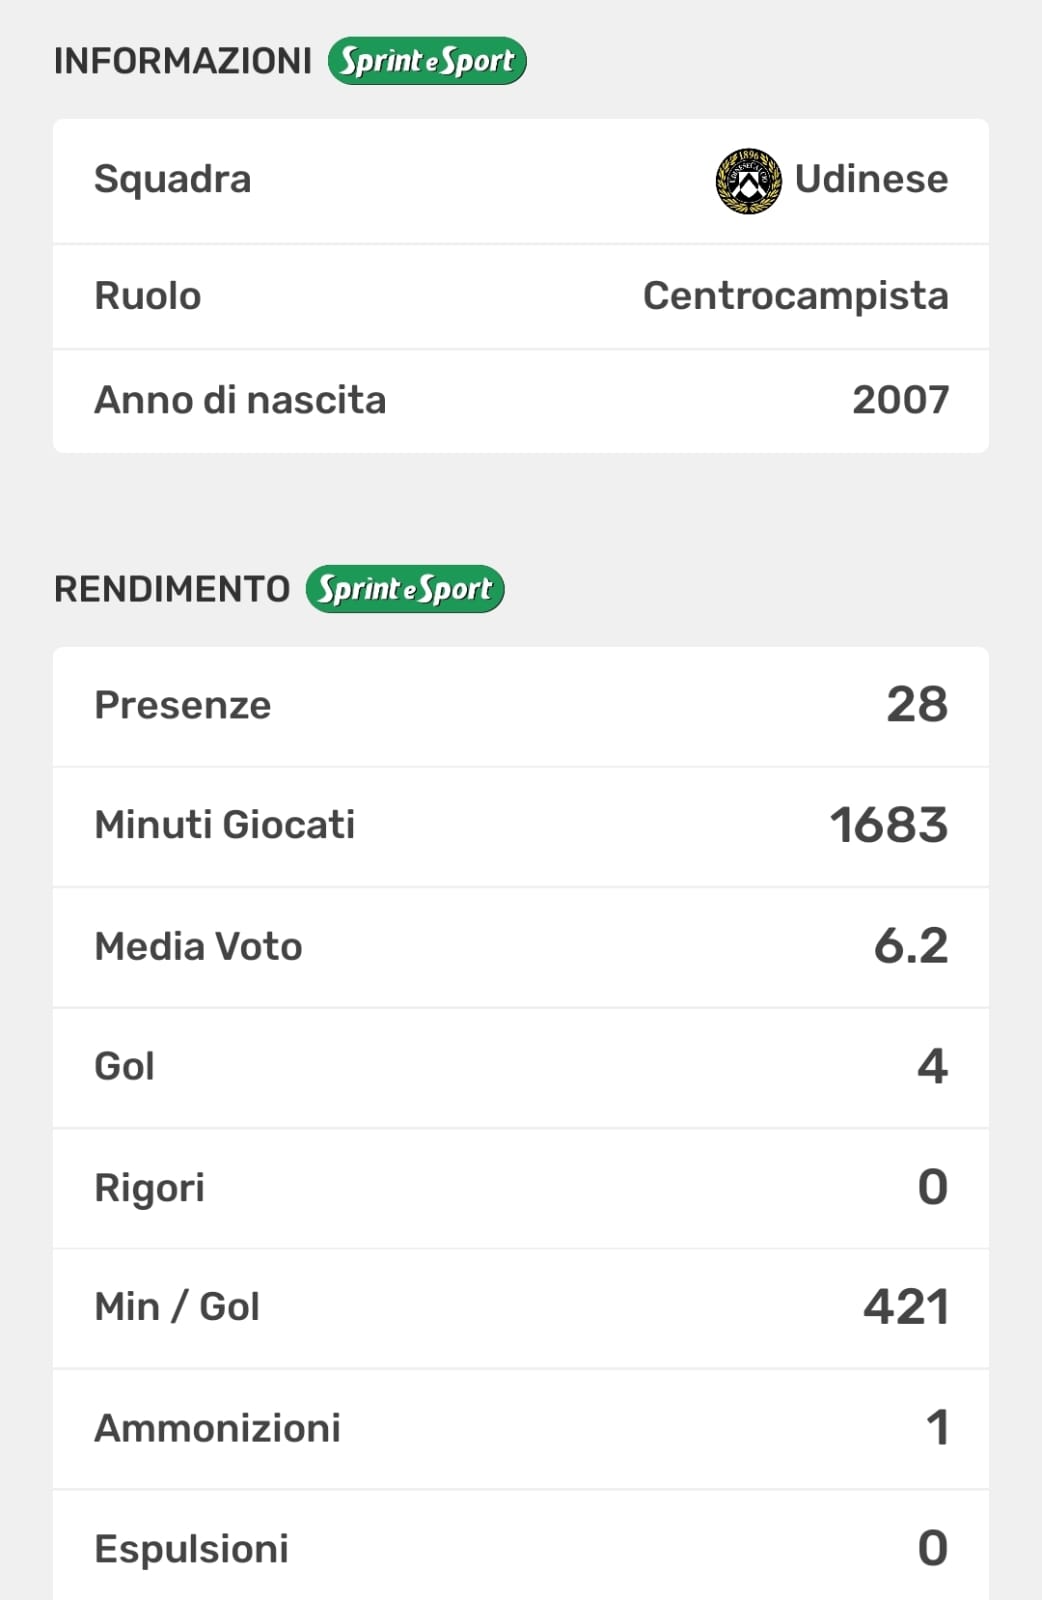Select the Ruolo label
This screenshot has width=1042, height=1600.
click(x=147, y=296)
